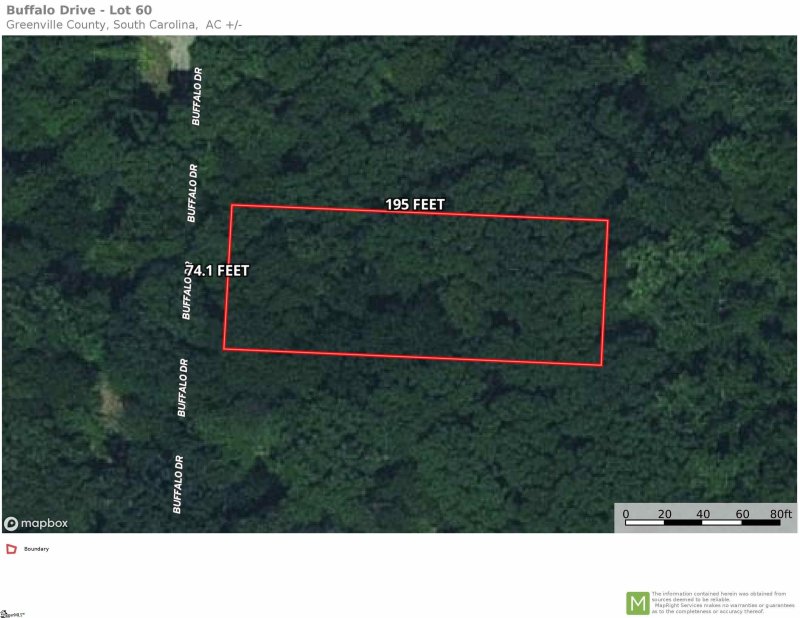Click the northernmost BUFFALO DR road label
Screen dimensions: 800x618
[x=197, y=96]
